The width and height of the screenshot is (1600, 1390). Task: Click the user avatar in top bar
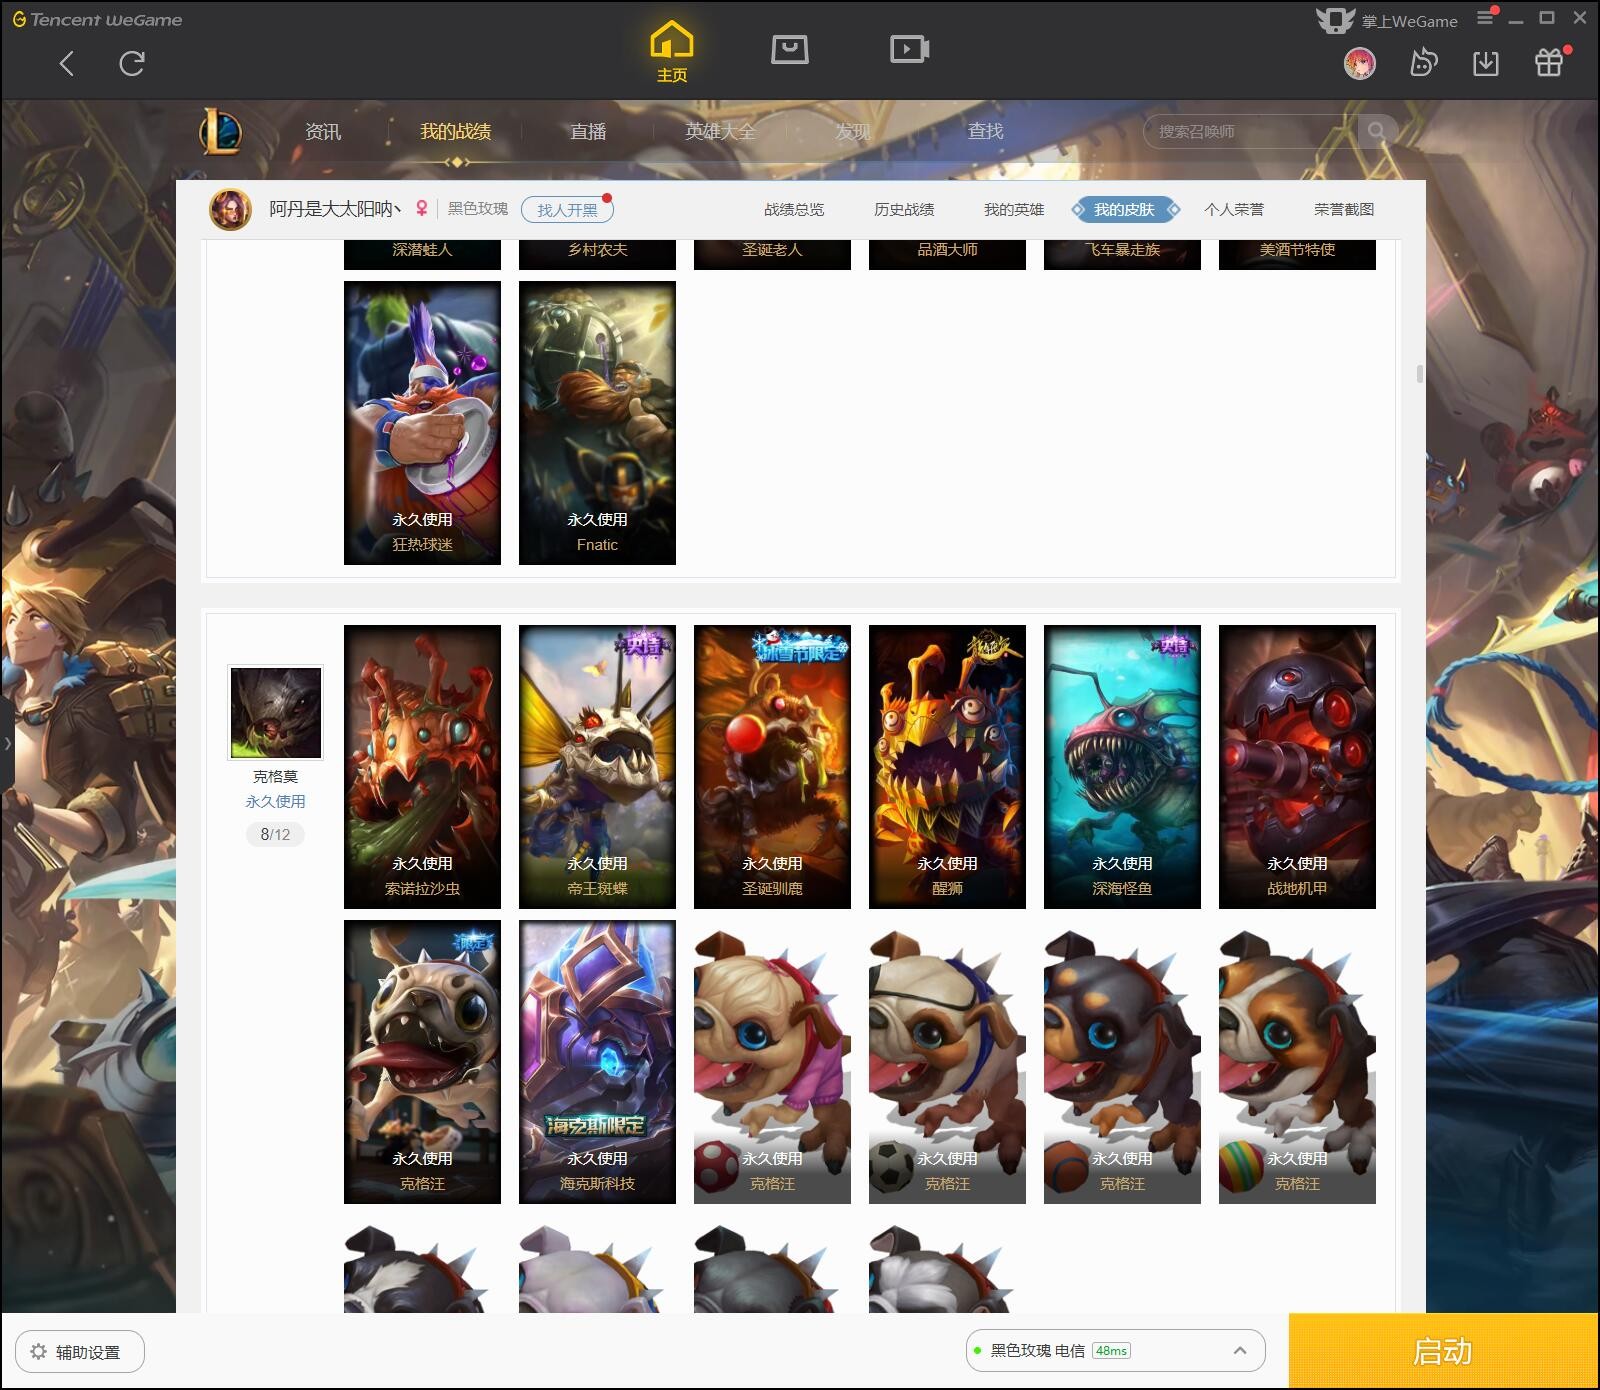point(1359,63)
